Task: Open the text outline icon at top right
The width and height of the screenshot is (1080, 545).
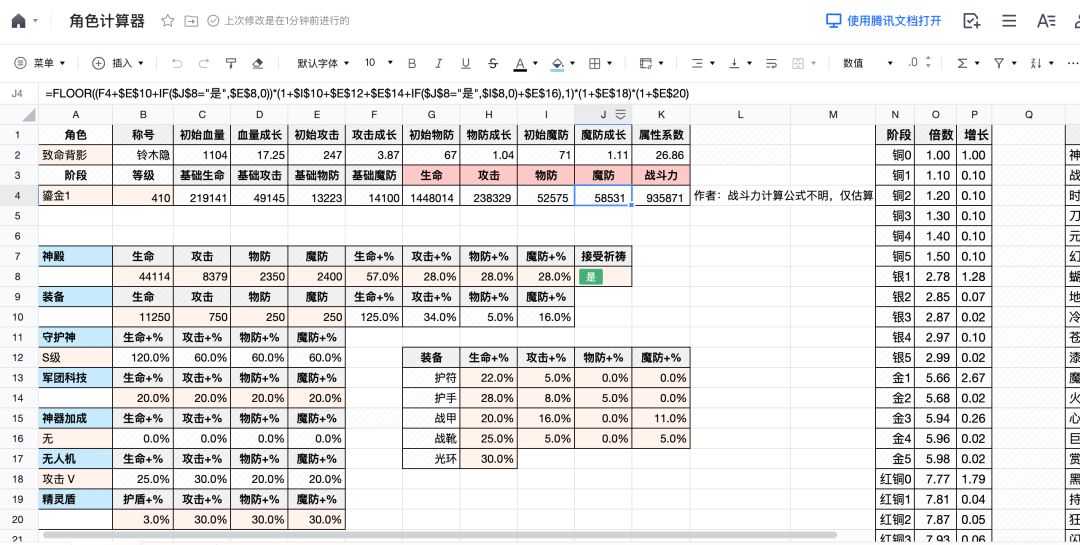Action: (x=1046, y=21)
